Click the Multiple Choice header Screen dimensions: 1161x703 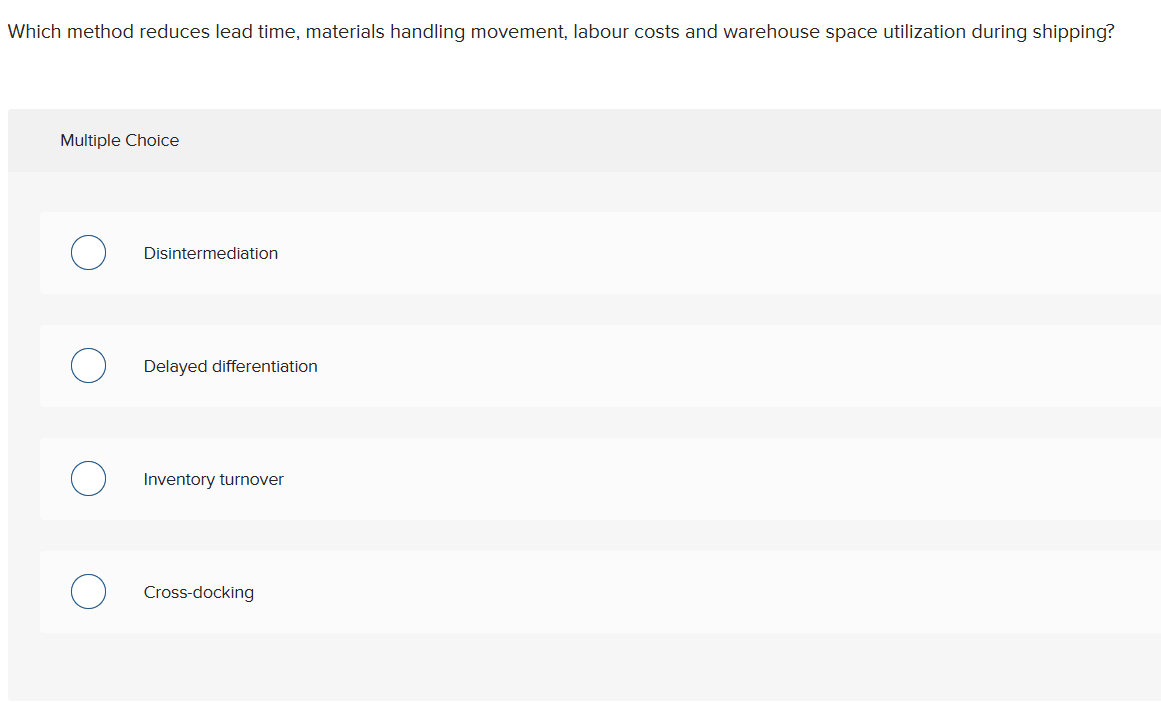[119, 140]
